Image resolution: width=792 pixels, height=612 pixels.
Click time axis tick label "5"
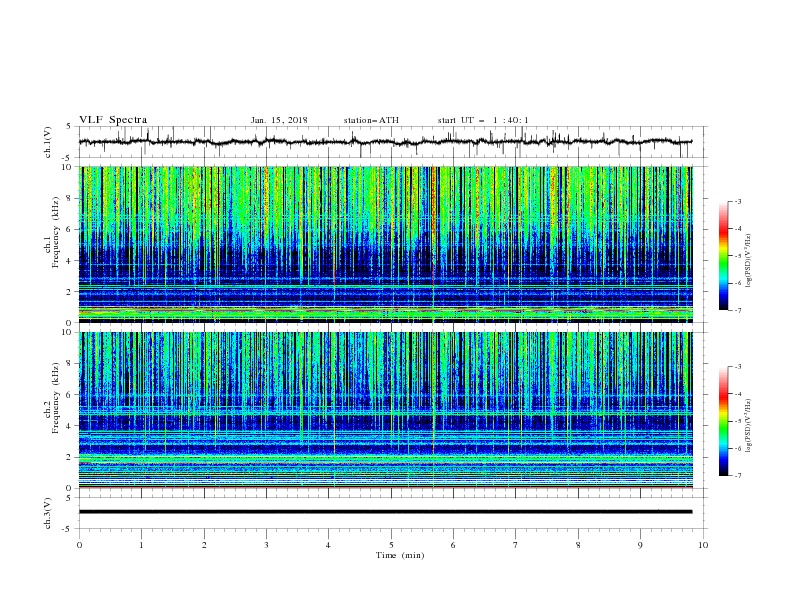pos(391,545)
